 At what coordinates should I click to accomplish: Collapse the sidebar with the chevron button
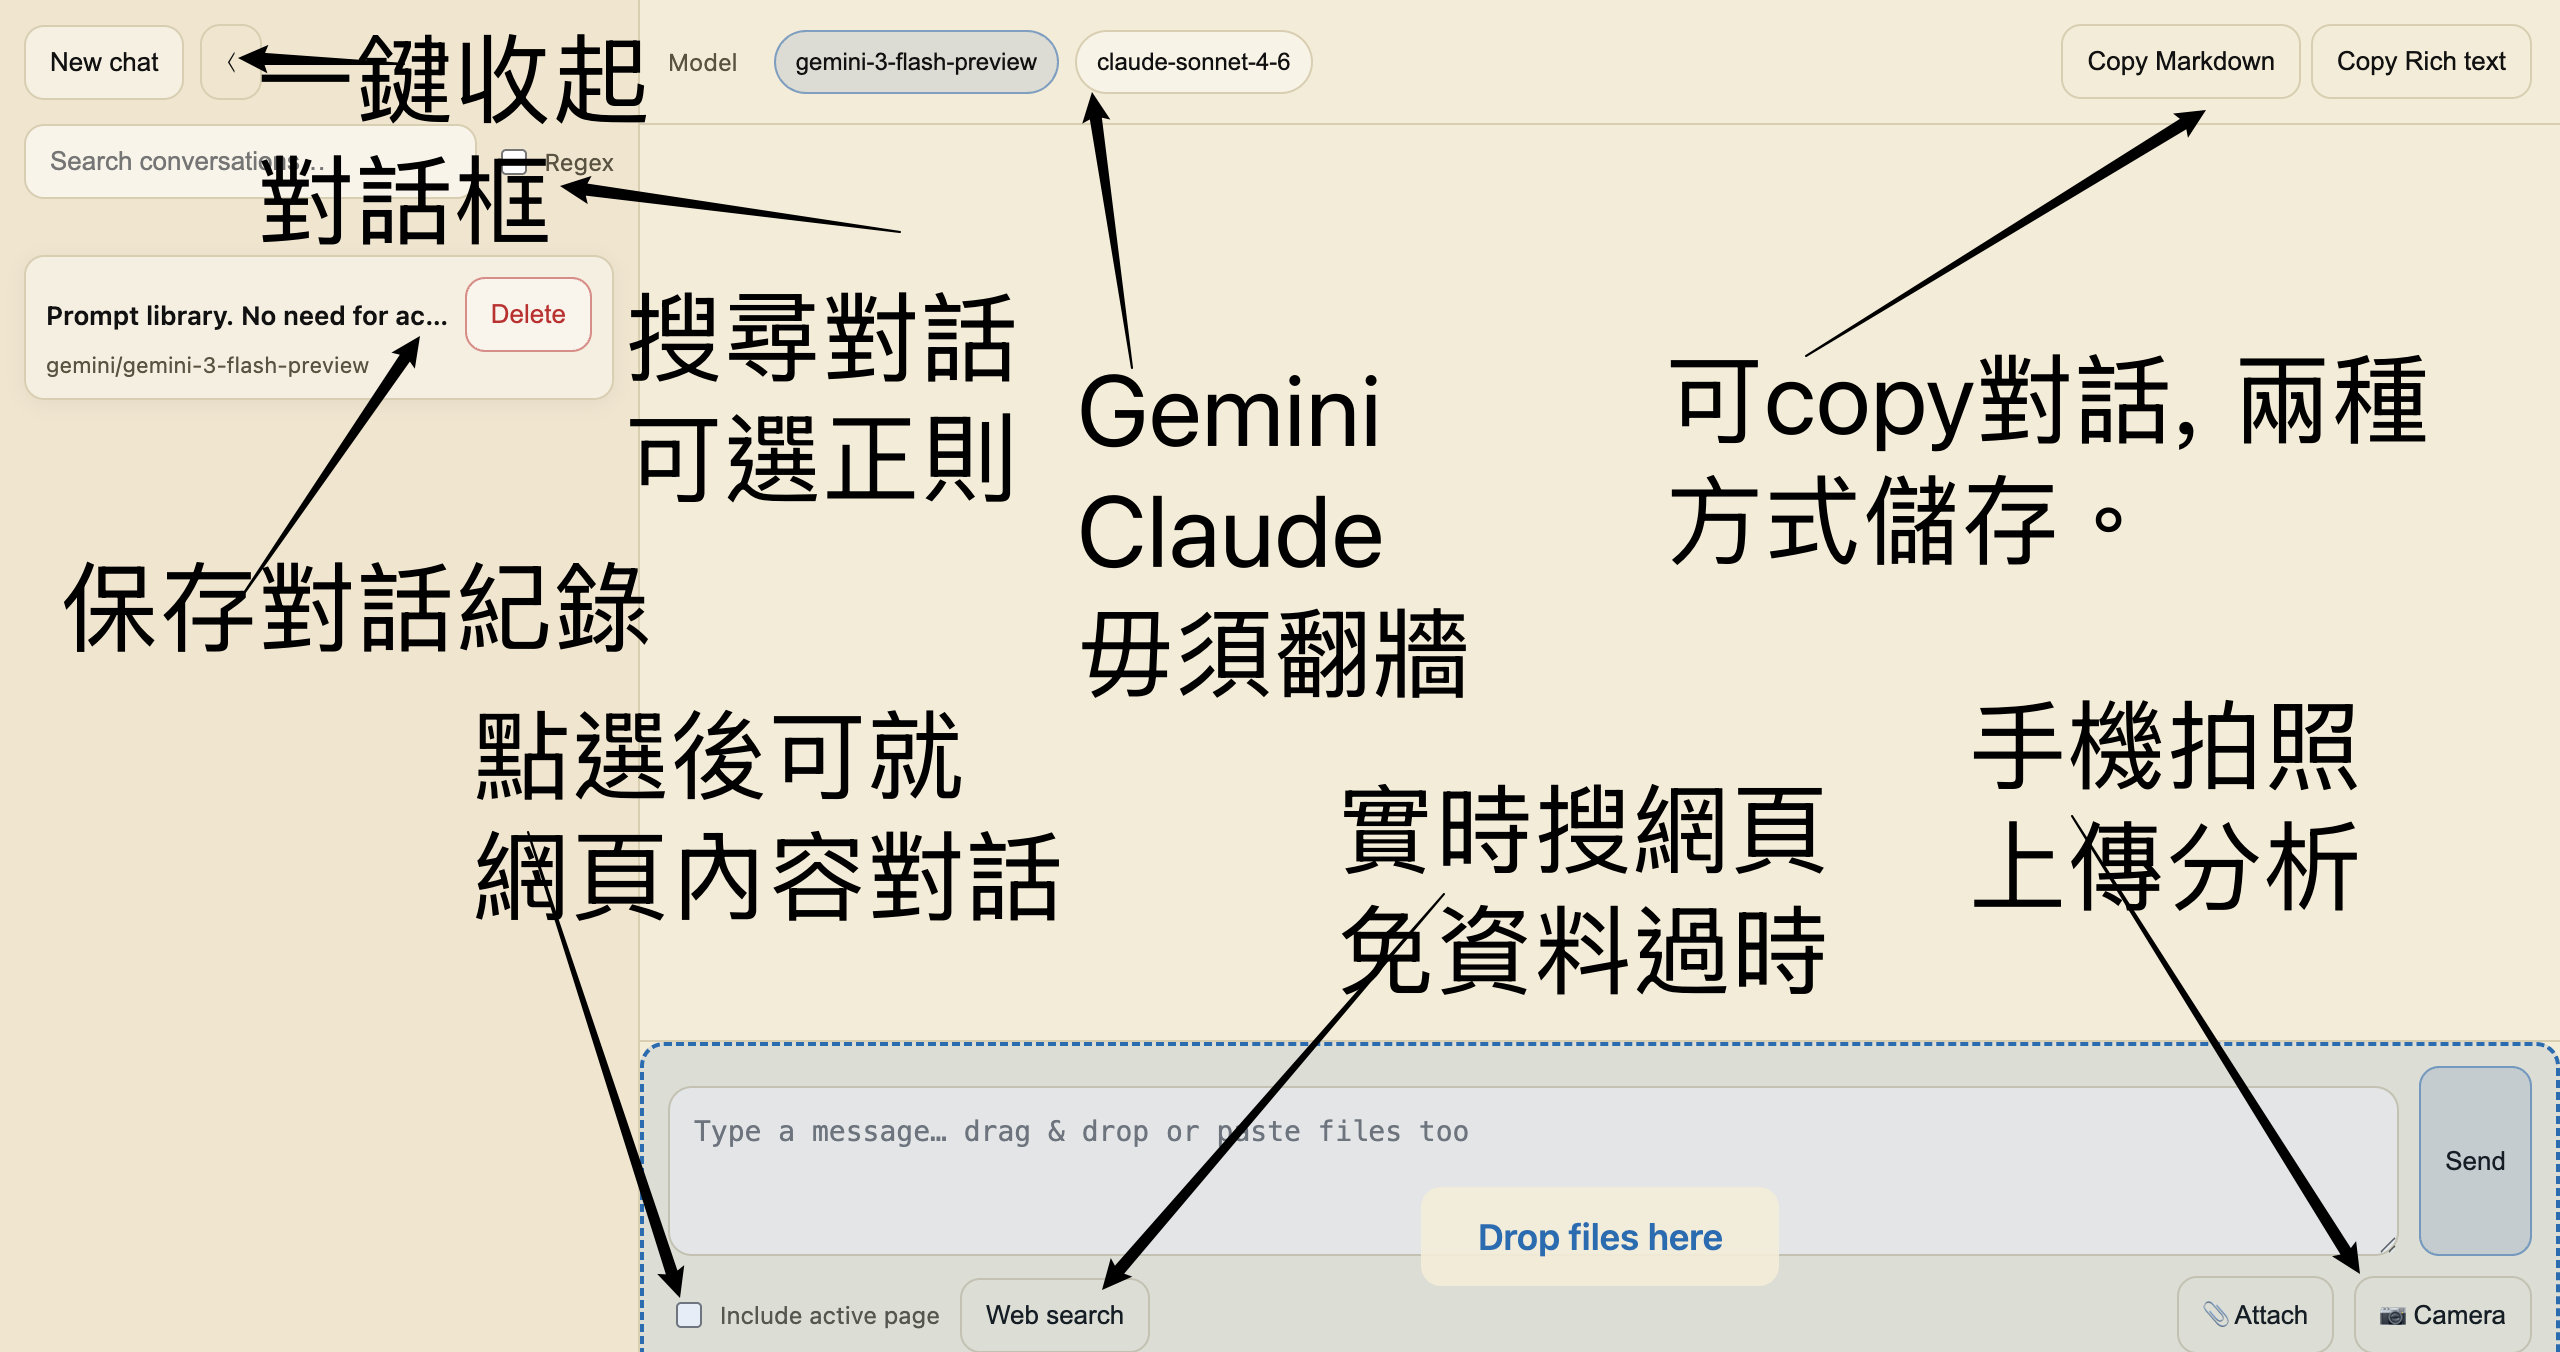(230, 62)
